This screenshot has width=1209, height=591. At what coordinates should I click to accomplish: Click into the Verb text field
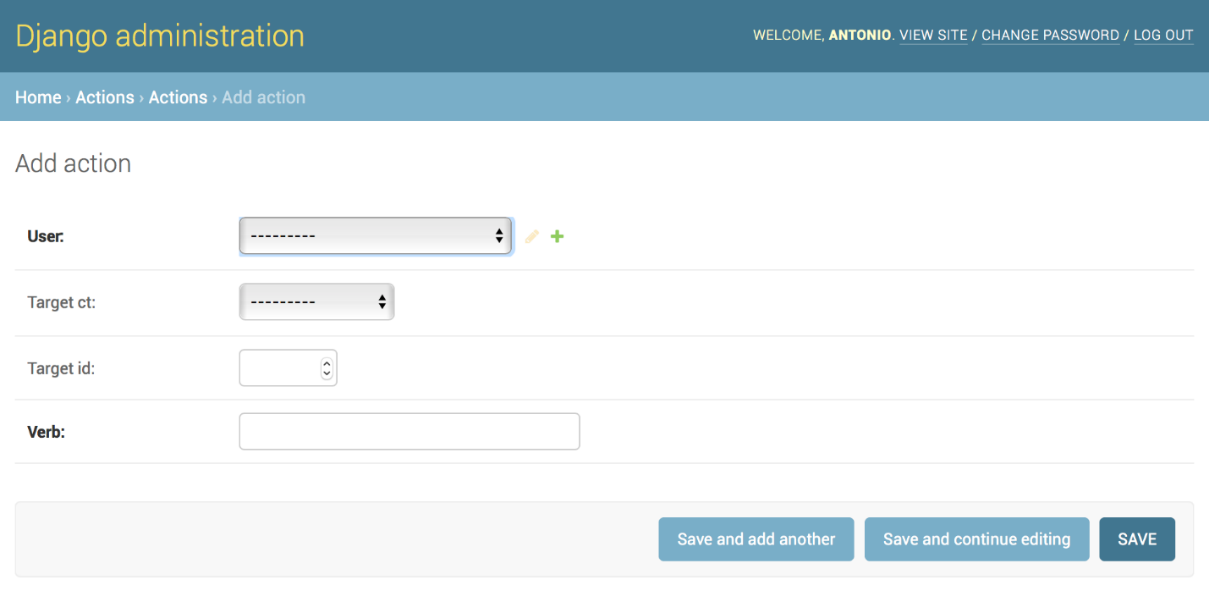[x=409, y=432]
